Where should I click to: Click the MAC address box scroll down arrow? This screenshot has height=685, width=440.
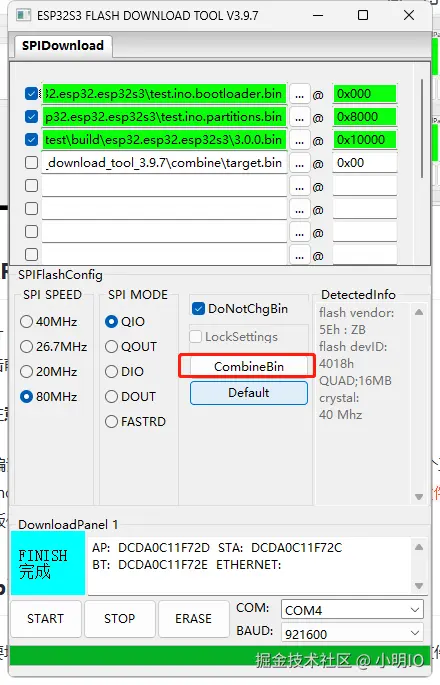(419, 585)
